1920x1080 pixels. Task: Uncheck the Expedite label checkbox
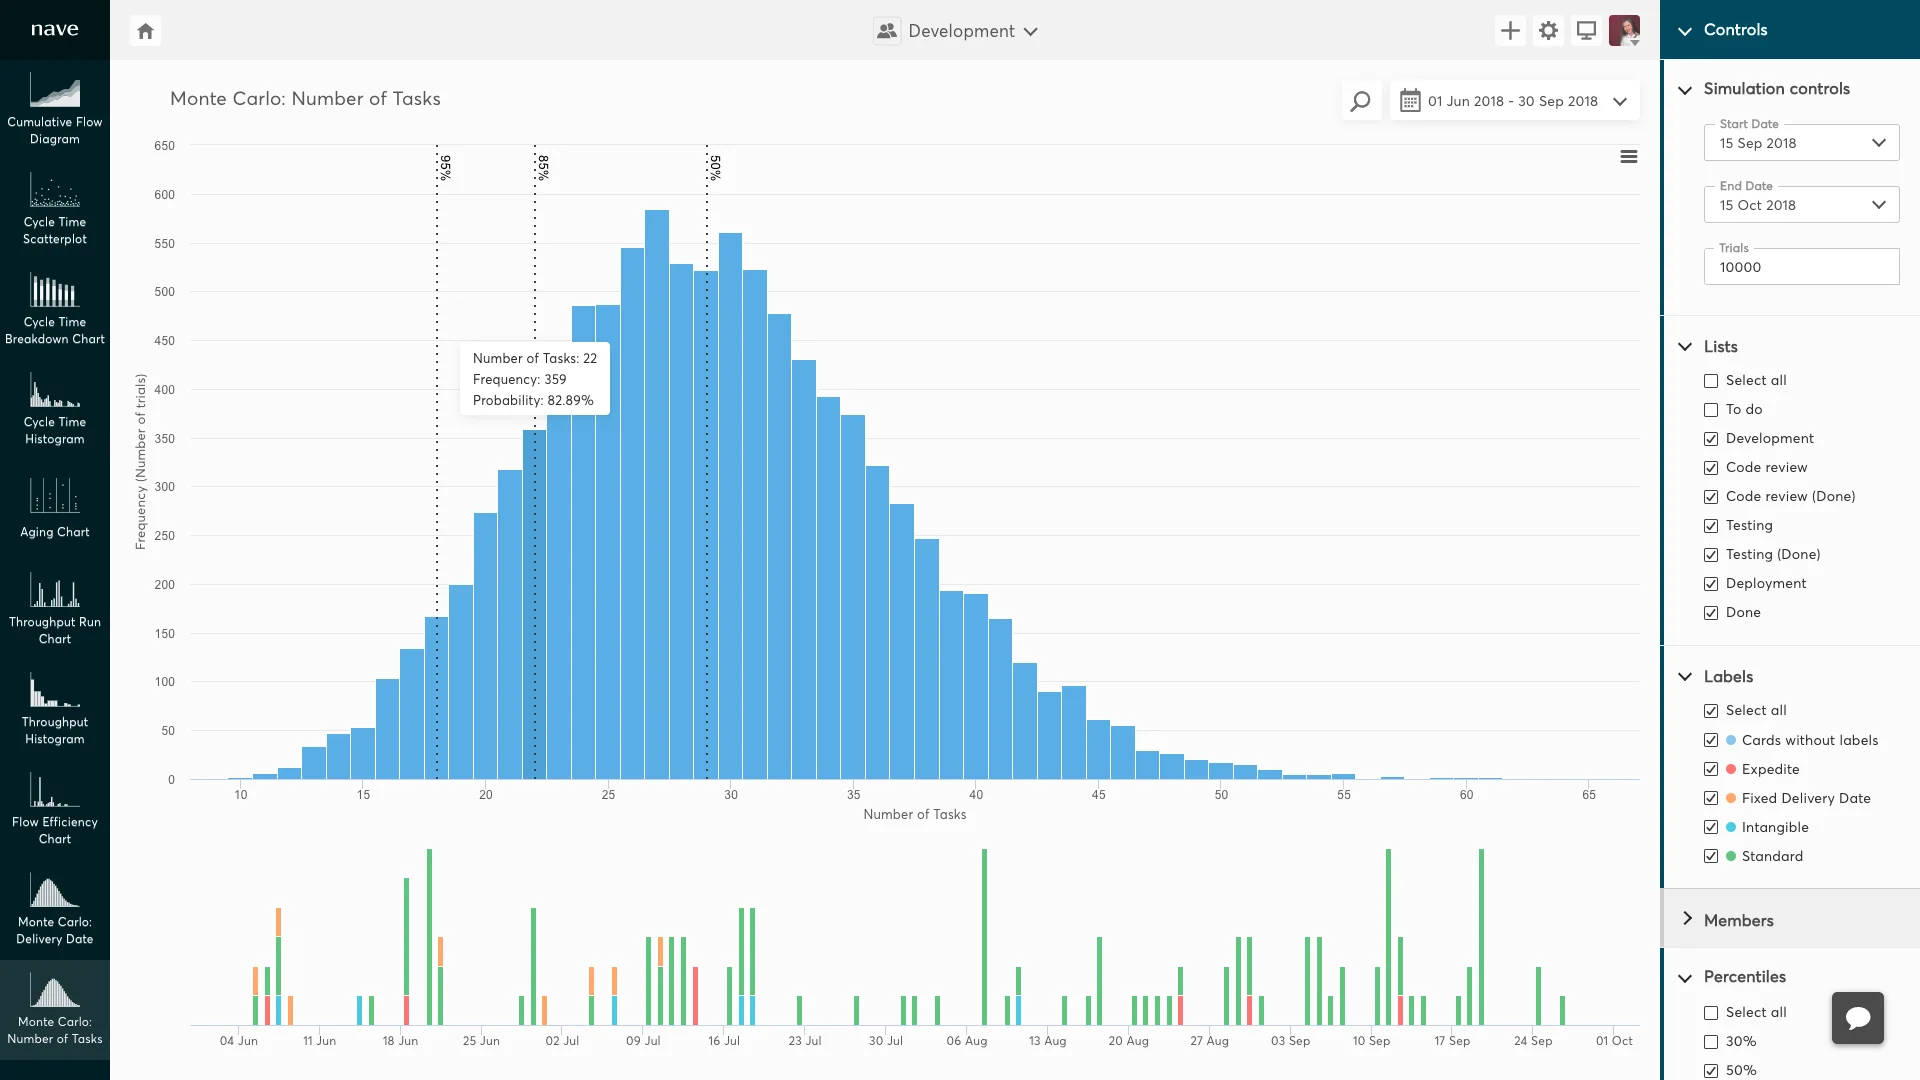[x=1711, y=769]
